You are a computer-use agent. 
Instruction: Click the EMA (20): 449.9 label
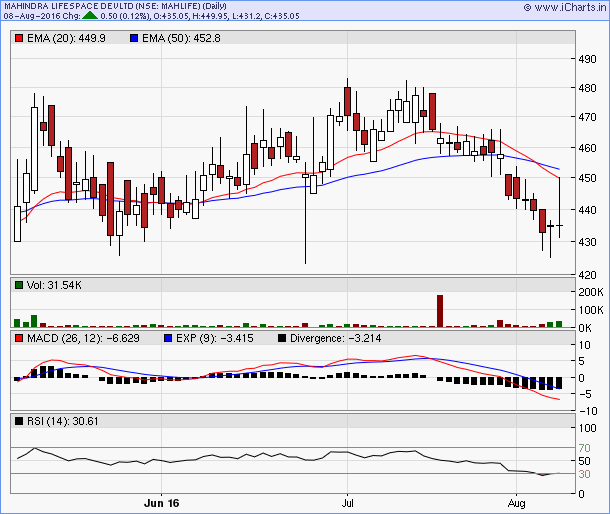tap(66, 38)
